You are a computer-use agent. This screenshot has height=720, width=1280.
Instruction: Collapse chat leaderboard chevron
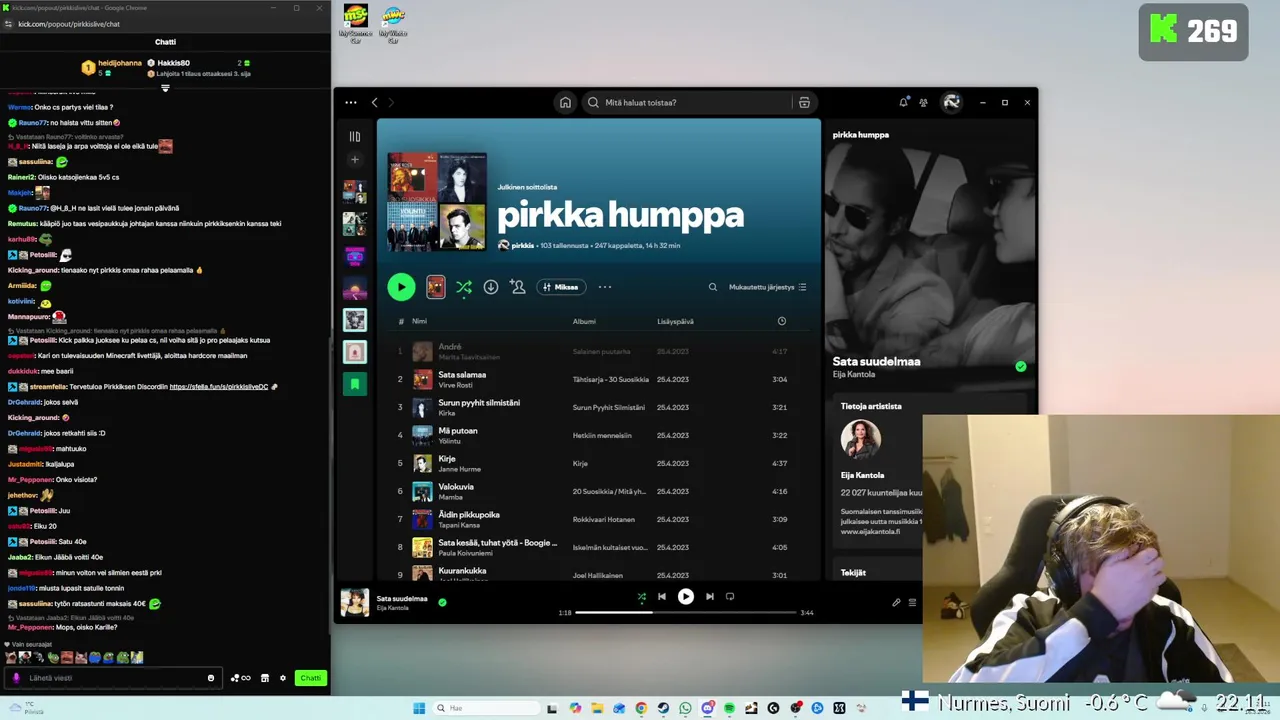click(x=165, y=88)
